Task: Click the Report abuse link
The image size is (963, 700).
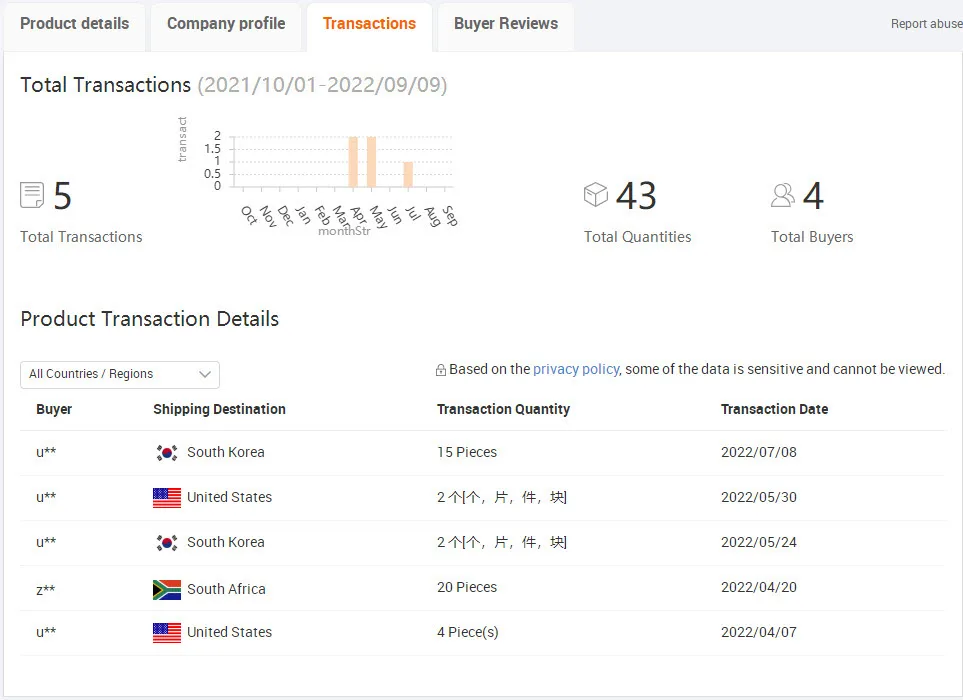Action: pyautogui.click(x=926, y=24)
